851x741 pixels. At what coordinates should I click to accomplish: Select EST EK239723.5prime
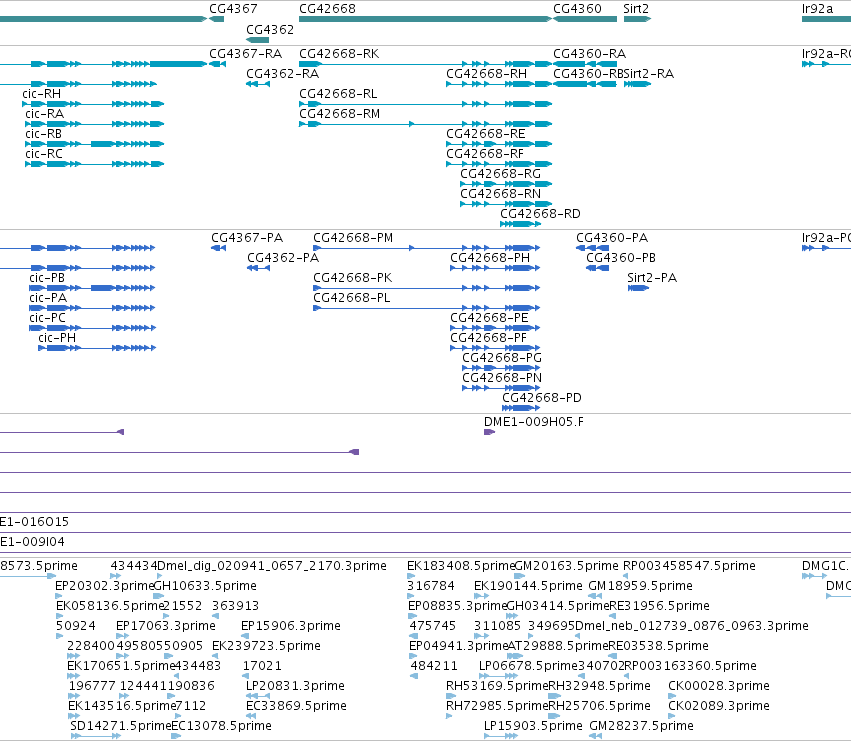pos(266,647)
